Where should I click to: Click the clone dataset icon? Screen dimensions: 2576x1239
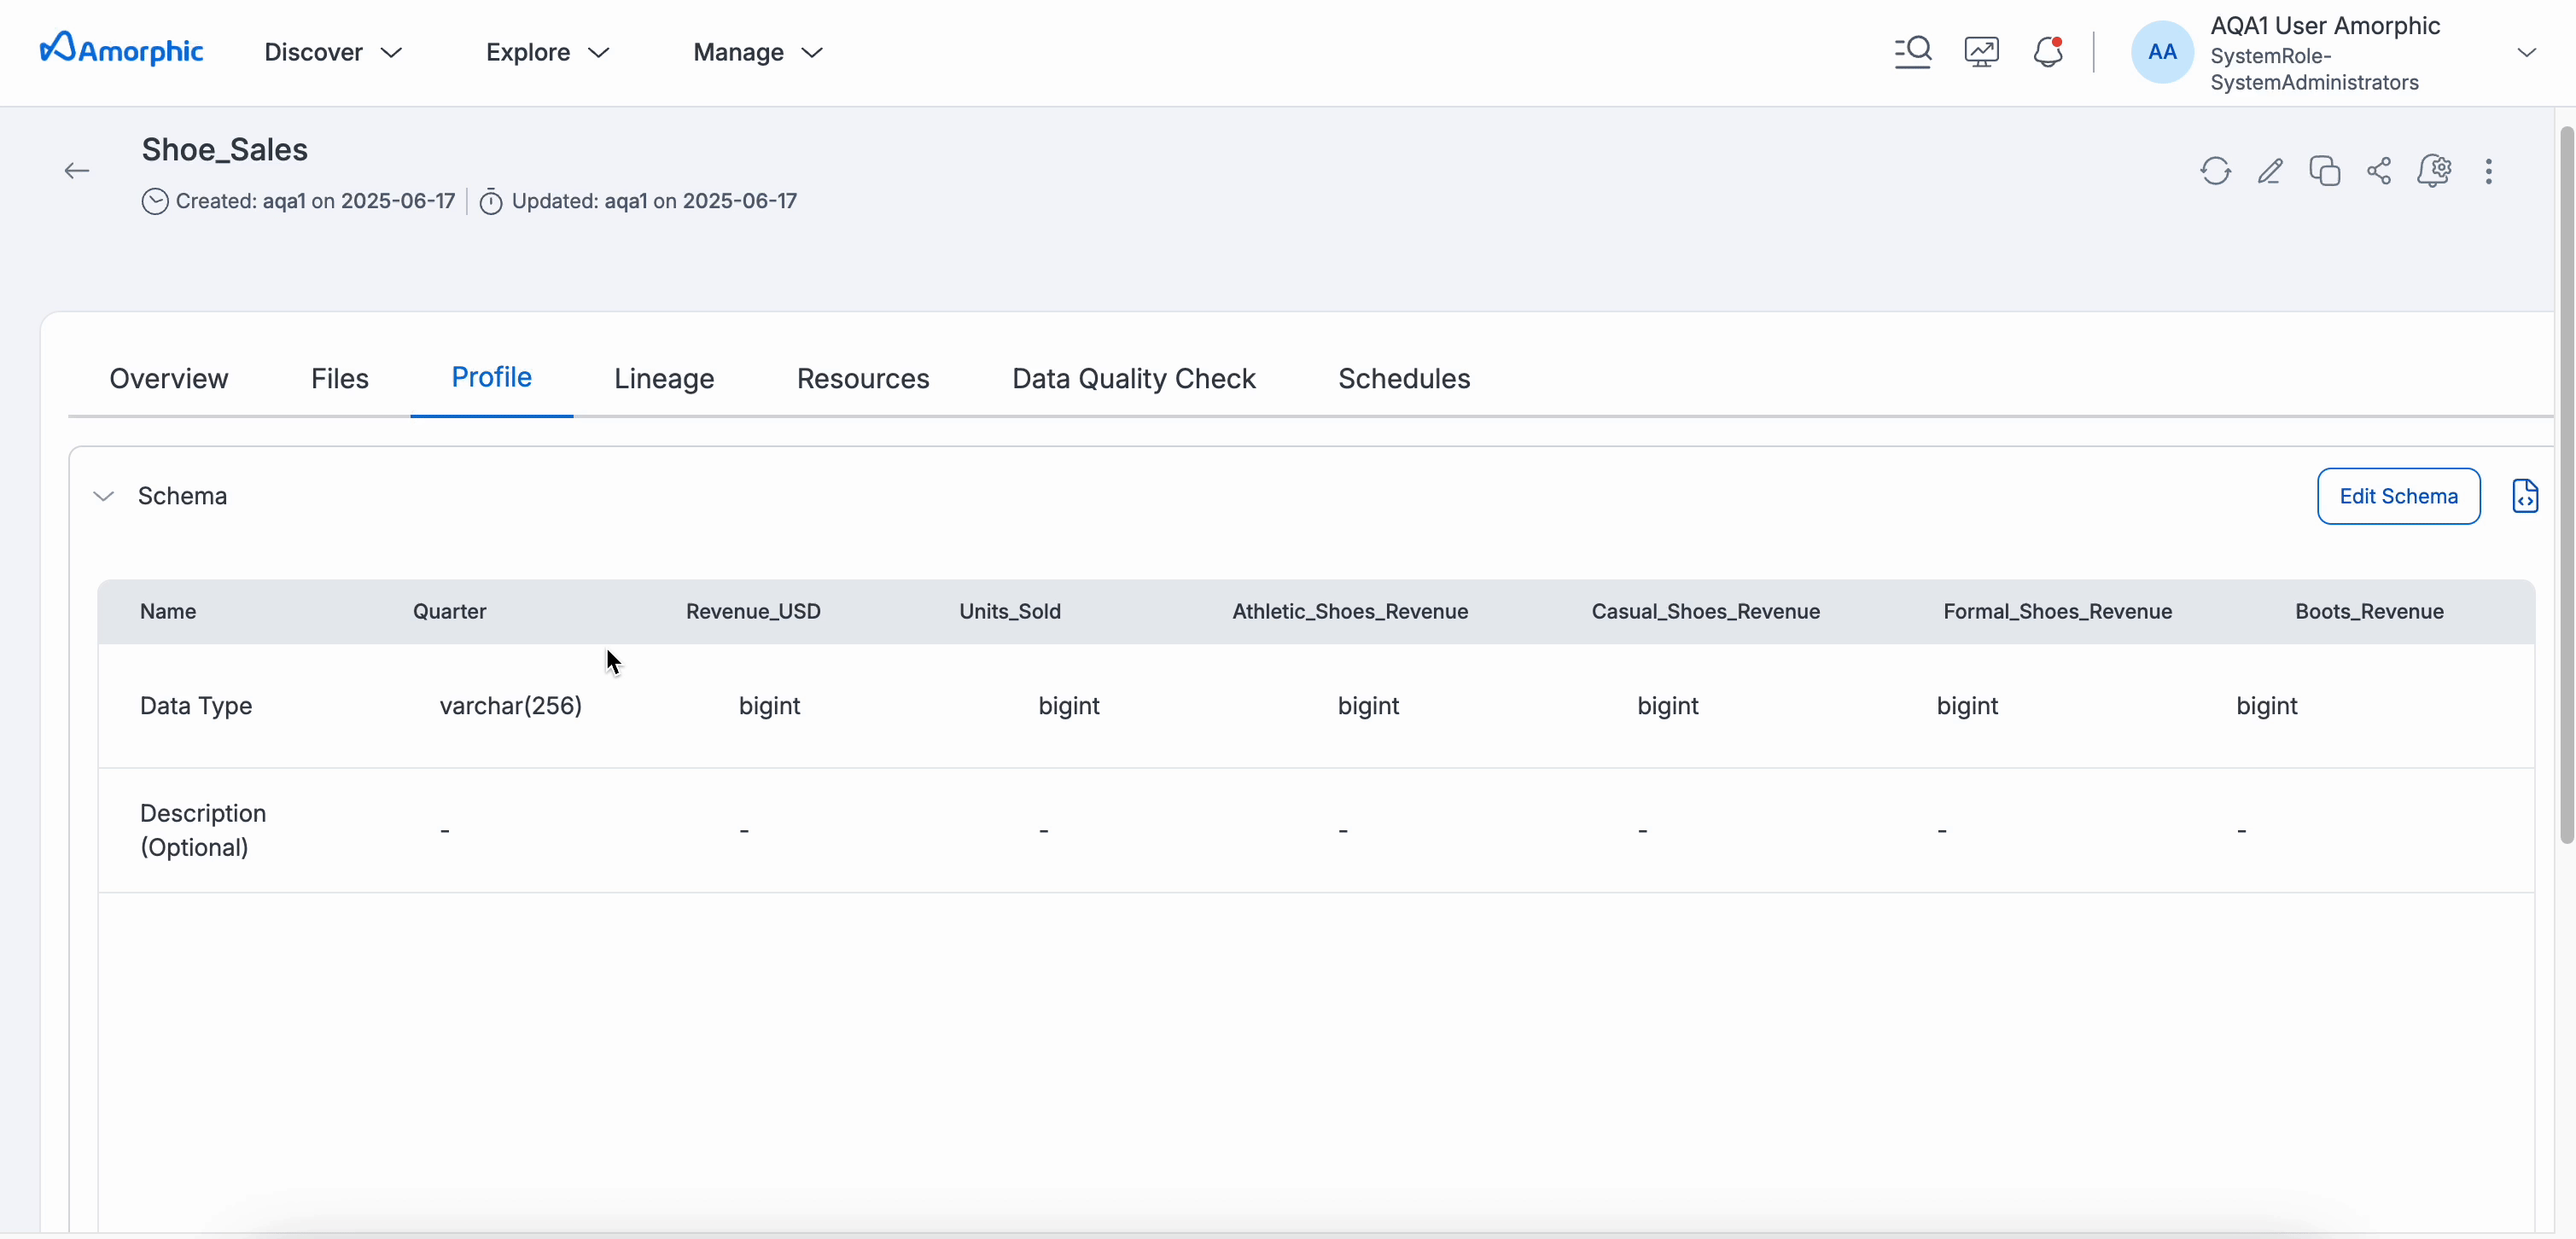click(x=2324, y=171)
